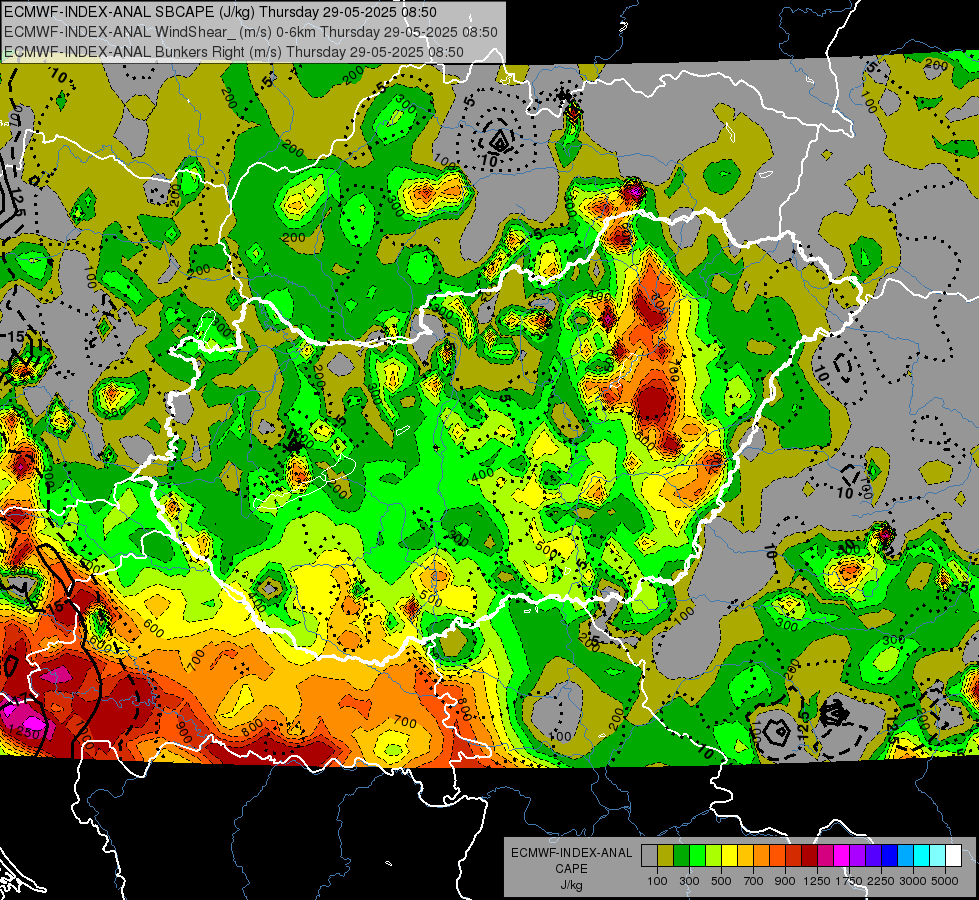Select the pure yellow legend swatch
The width and height of the screenshot is (979, 900).
coord(729,856)
